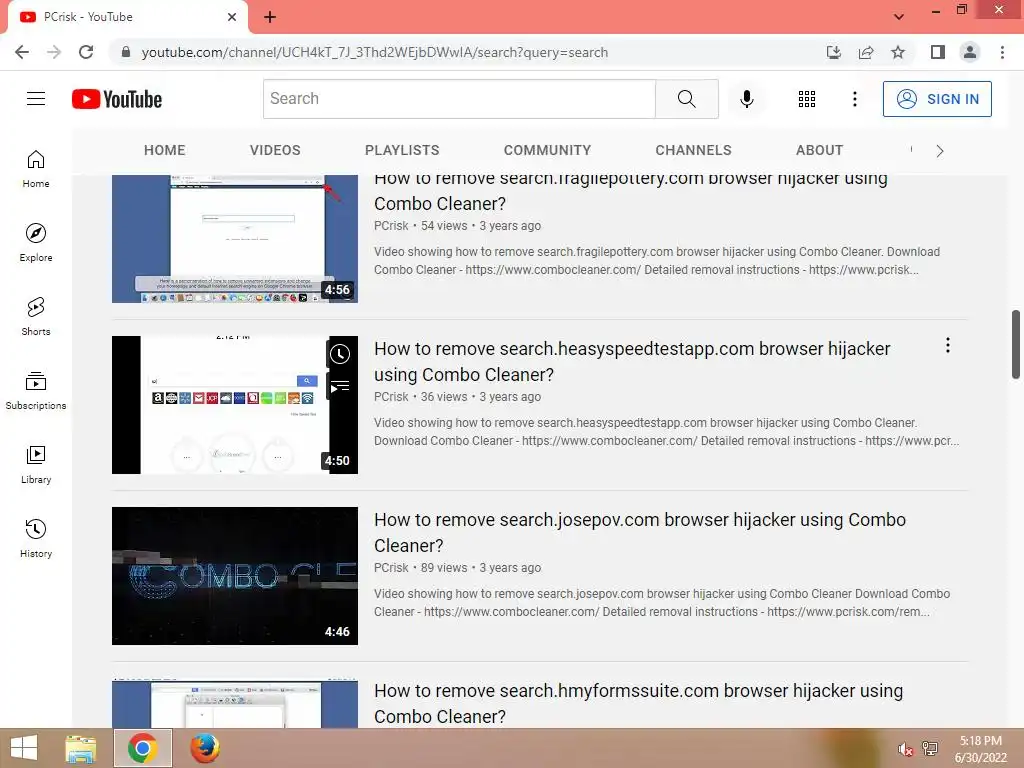Open taskbar clock showing 5:18 PM

981,749
